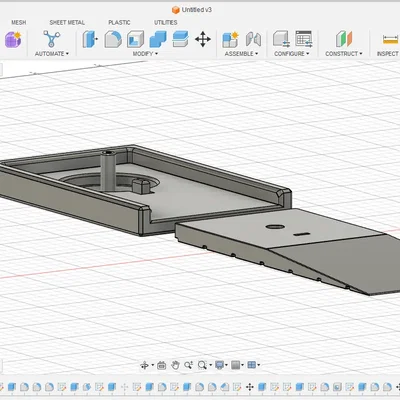Select the small rectangular slot on ramp
This screenshot has width=400, height=400.
302,234
